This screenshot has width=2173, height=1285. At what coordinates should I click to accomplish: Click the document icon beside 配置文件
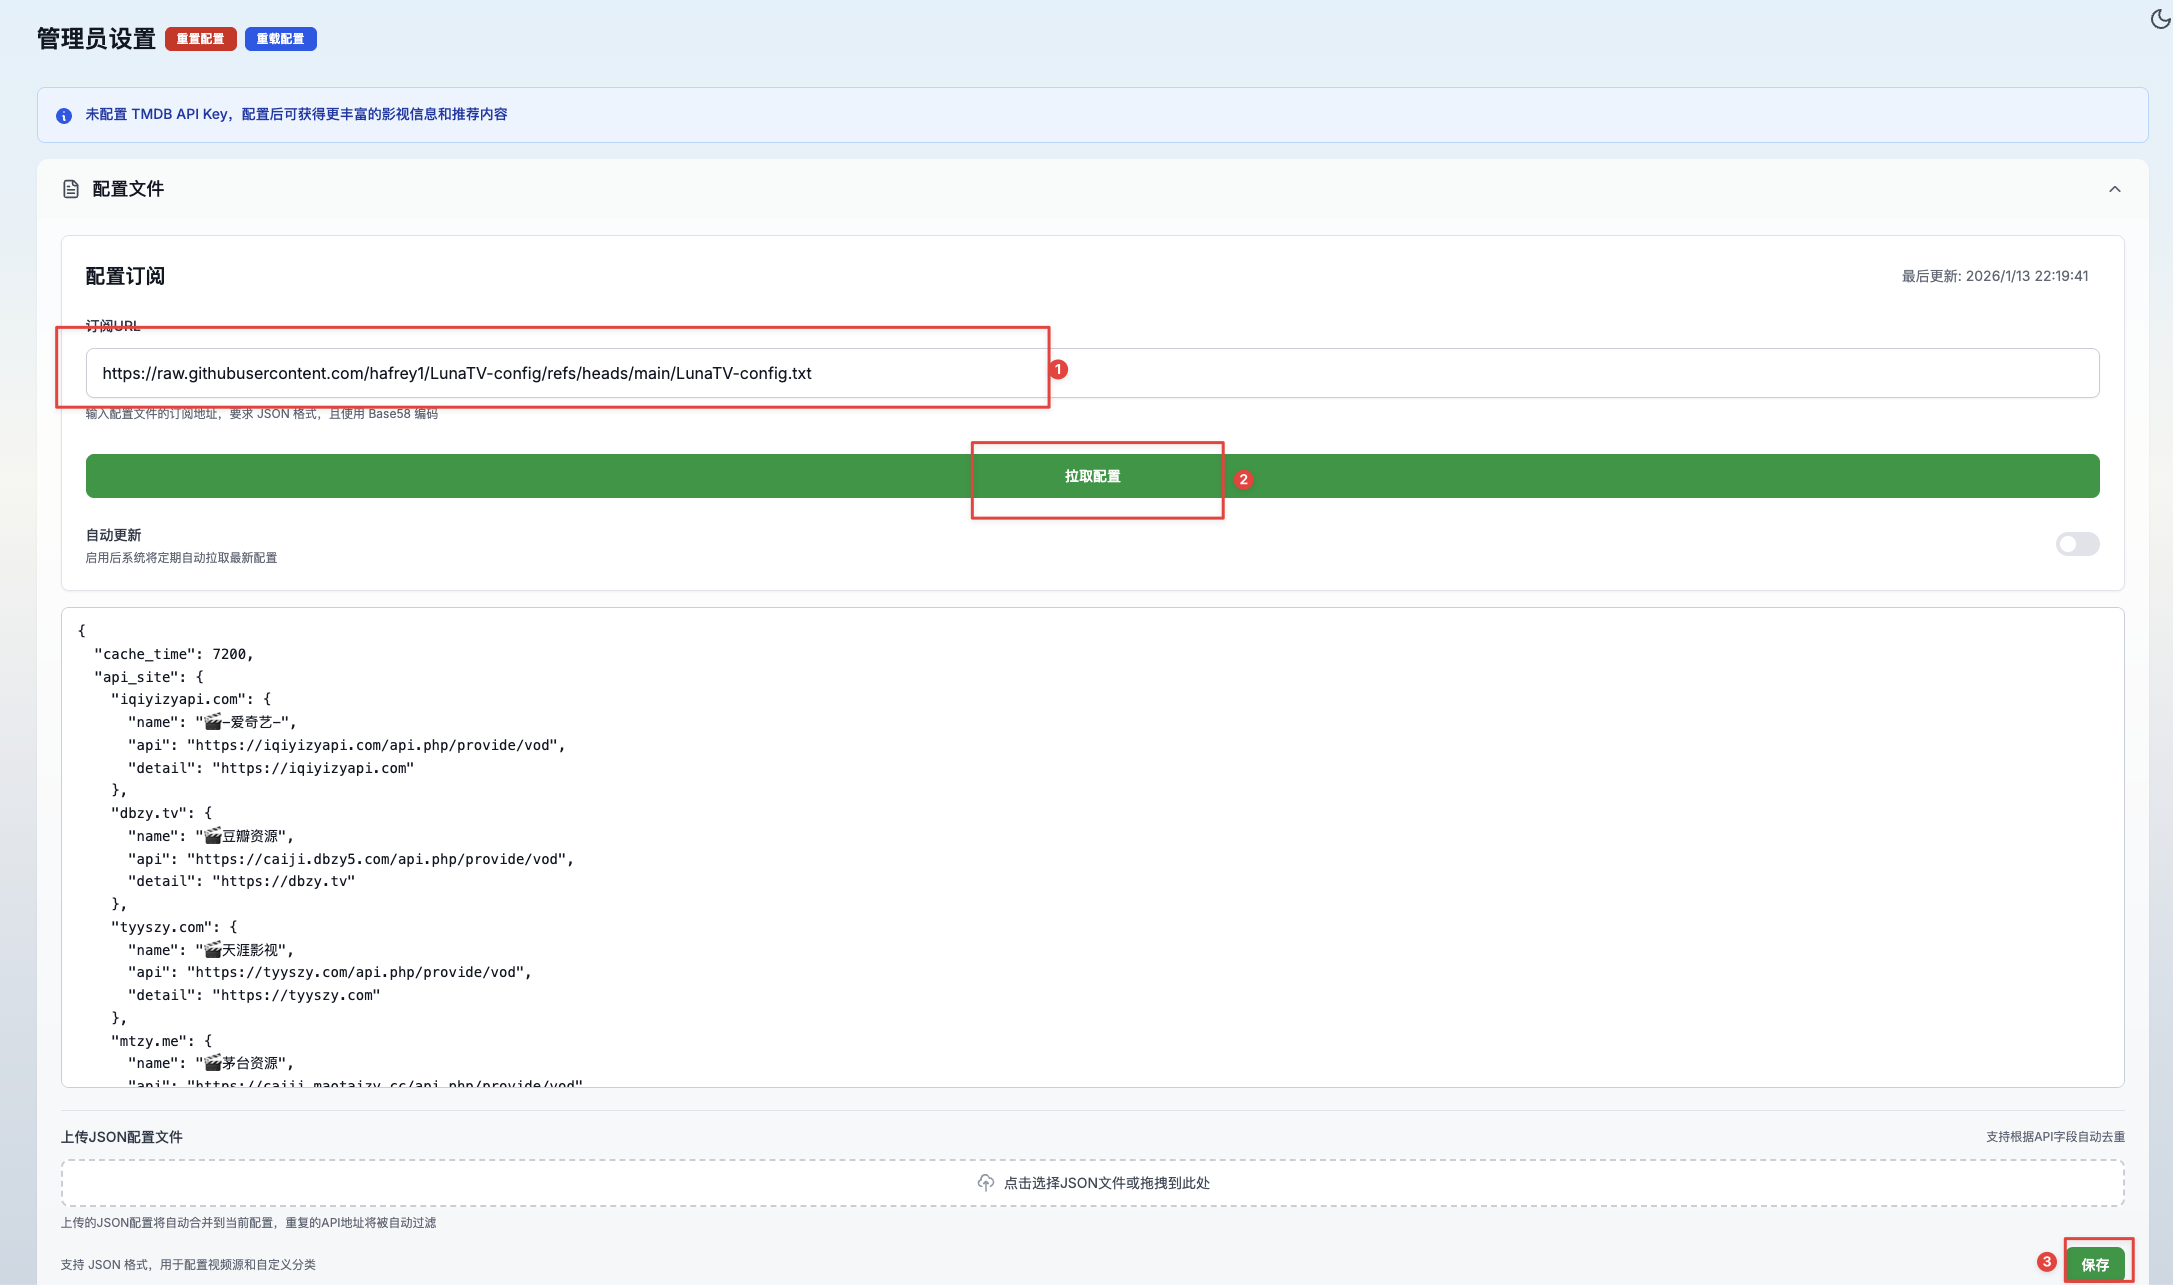pos(71,189)
